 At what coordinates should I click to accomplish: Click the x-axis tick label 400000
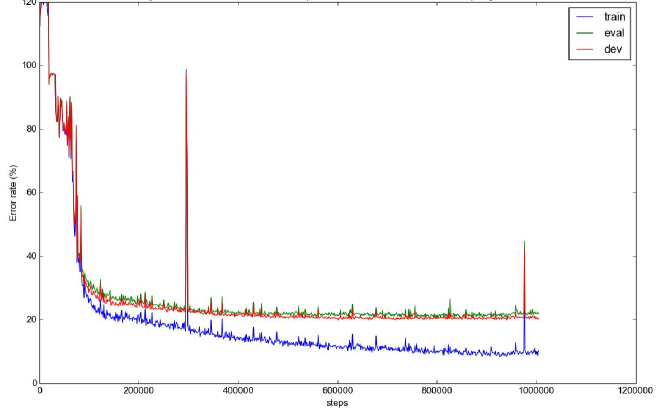tap(238, 391)
